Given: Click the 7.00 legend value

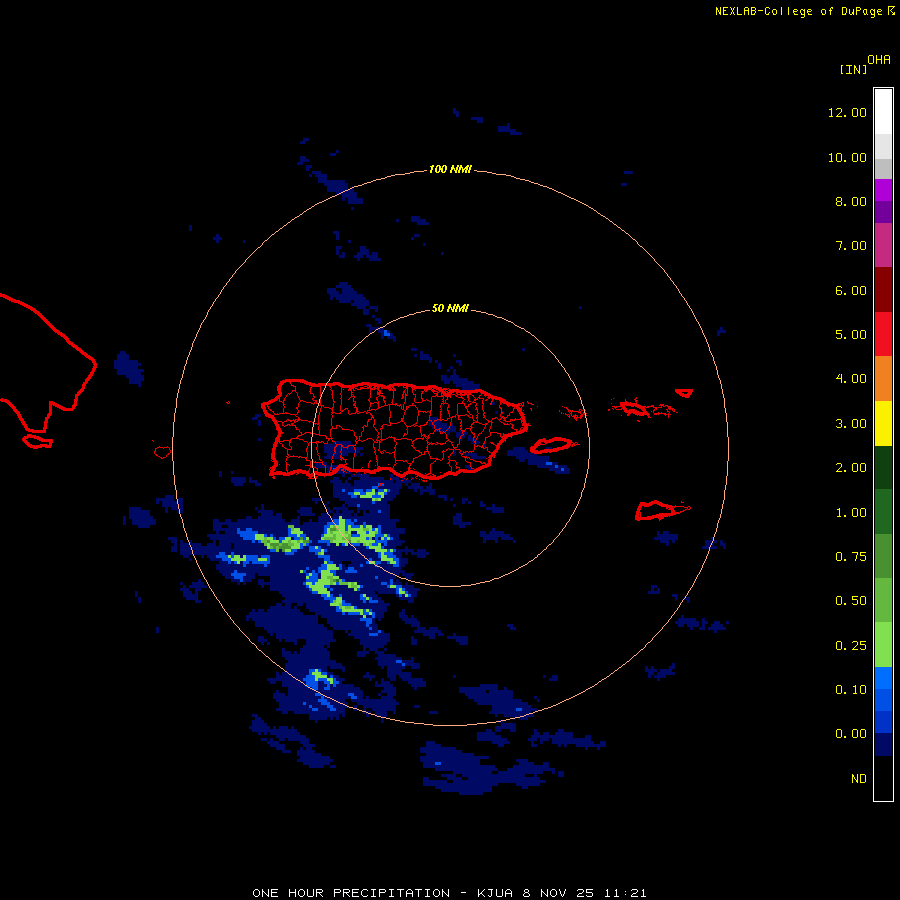Looking at the screenshot, I should (851, 246).
